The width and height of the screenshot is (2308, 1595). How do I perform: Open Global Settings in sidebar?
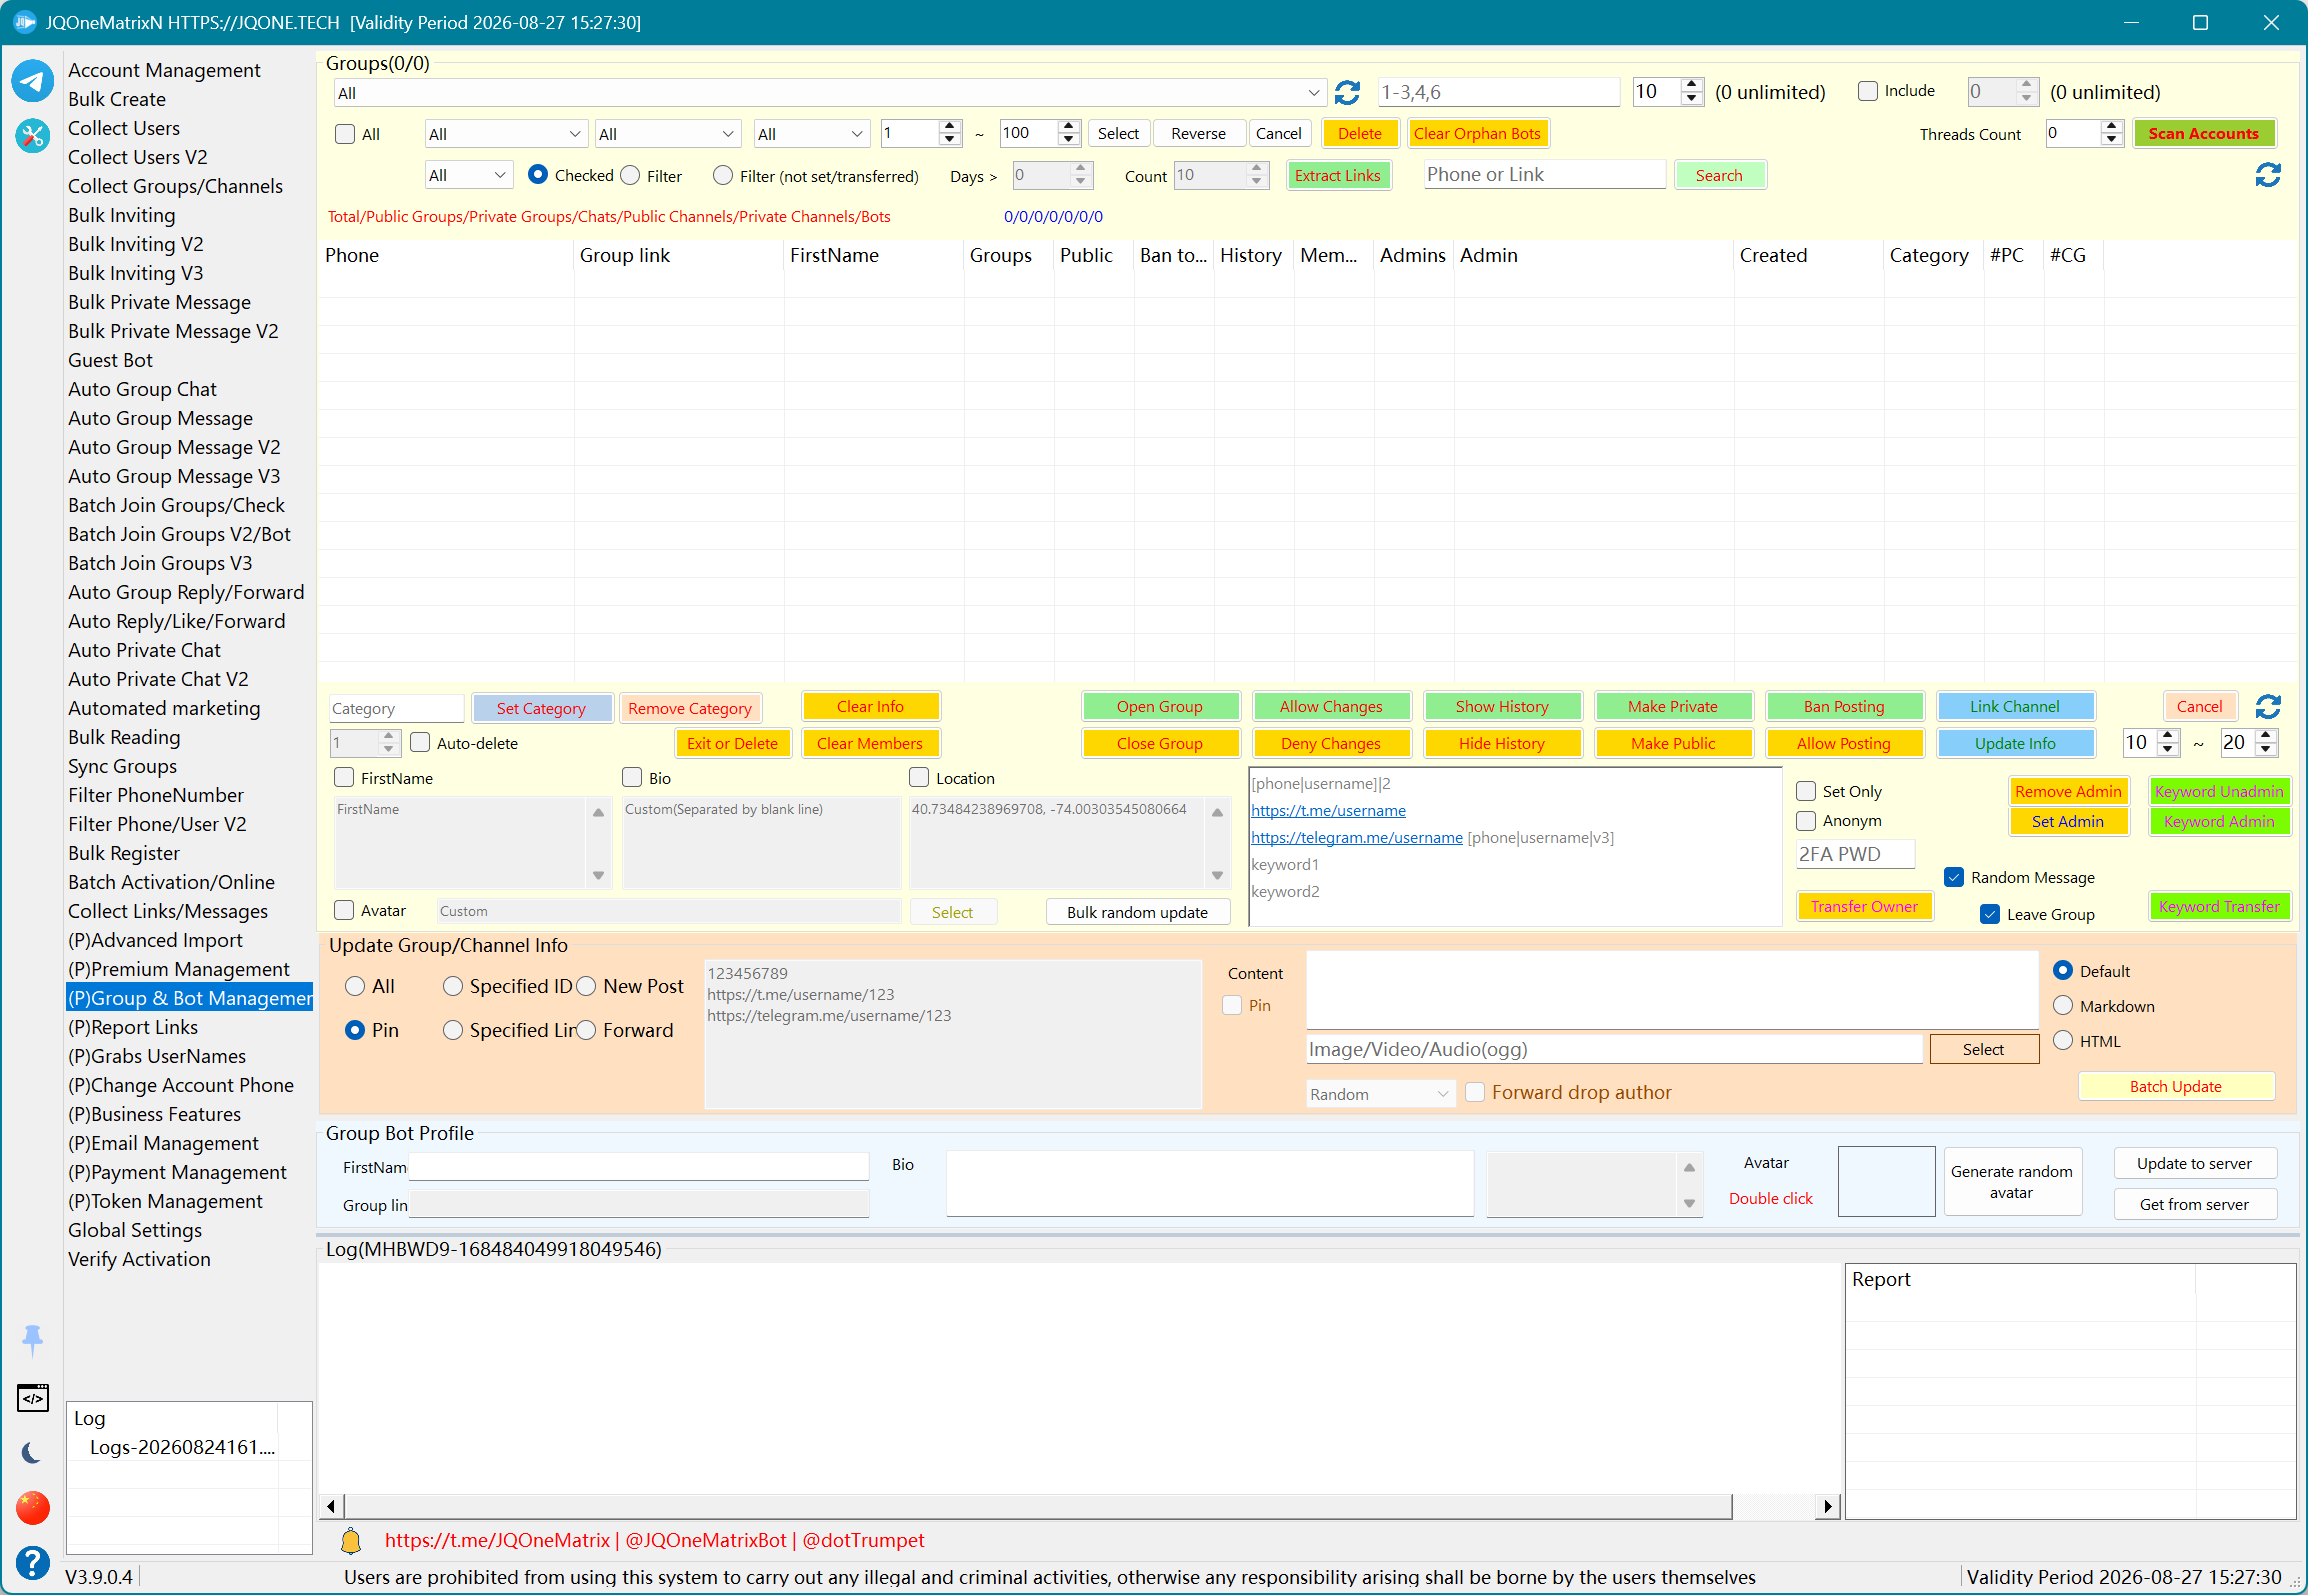pos(135,1230)
